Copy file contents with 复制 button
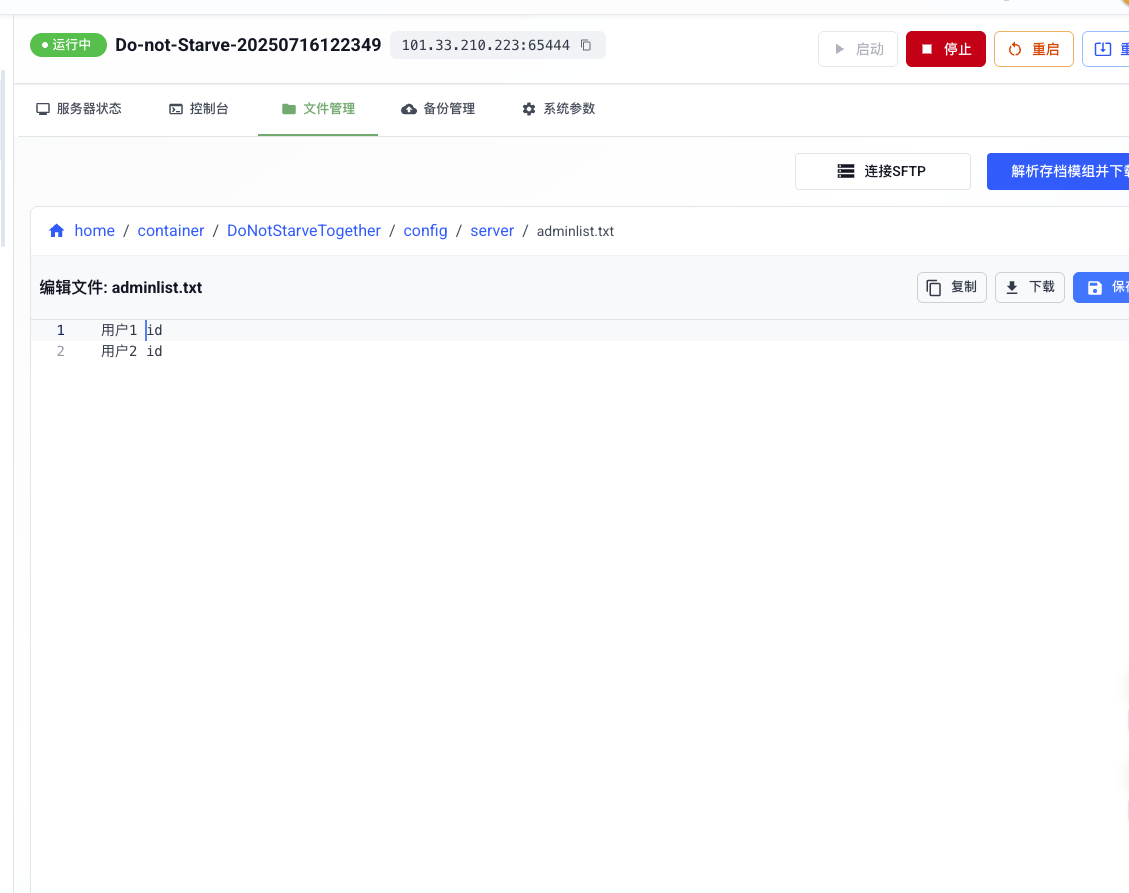Screen dimensions: 1129x893 tap(951, 287)
